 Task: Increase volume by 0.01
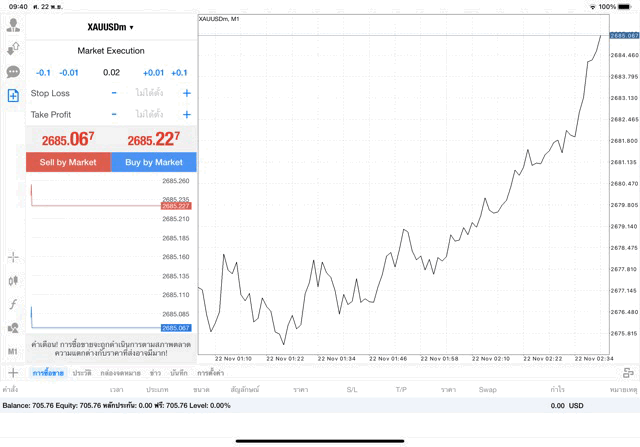tap(153, 72)
